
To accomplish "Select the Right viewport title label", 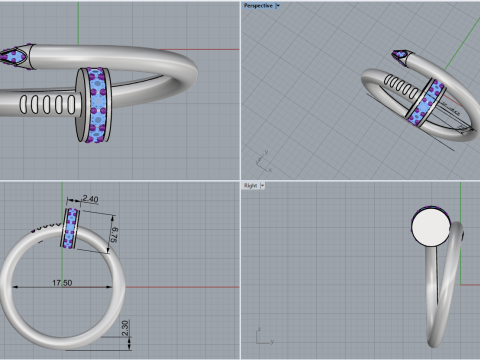I will point(250,186).
